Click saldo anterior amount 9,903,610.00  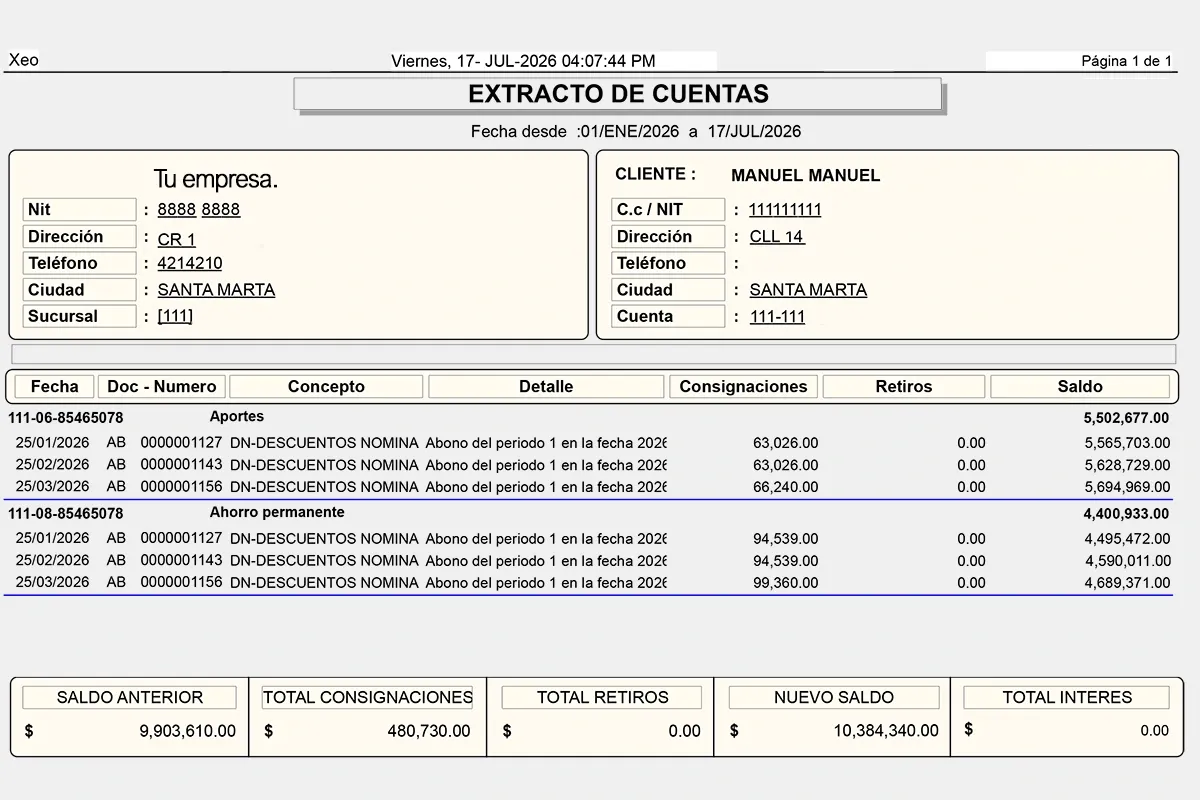188,732
